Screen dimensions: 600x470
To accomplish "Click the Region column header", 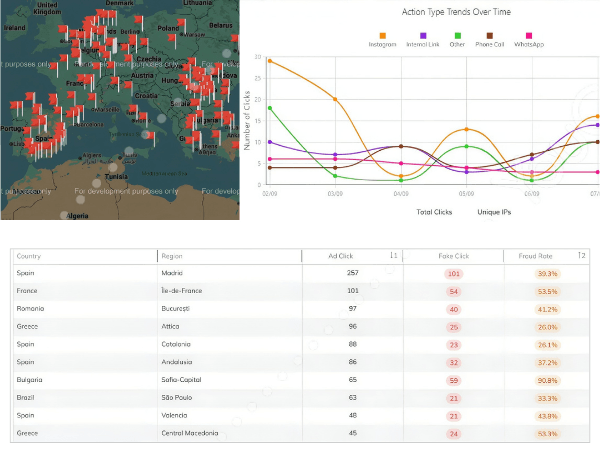I will click(172, 256).
